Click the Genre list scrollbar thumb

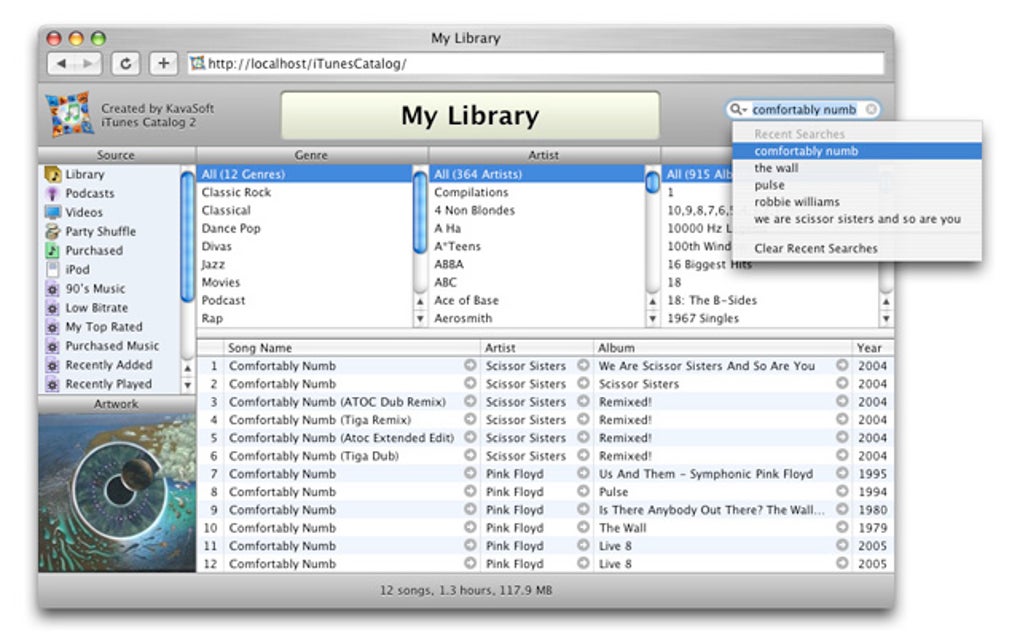coord(420,211)
